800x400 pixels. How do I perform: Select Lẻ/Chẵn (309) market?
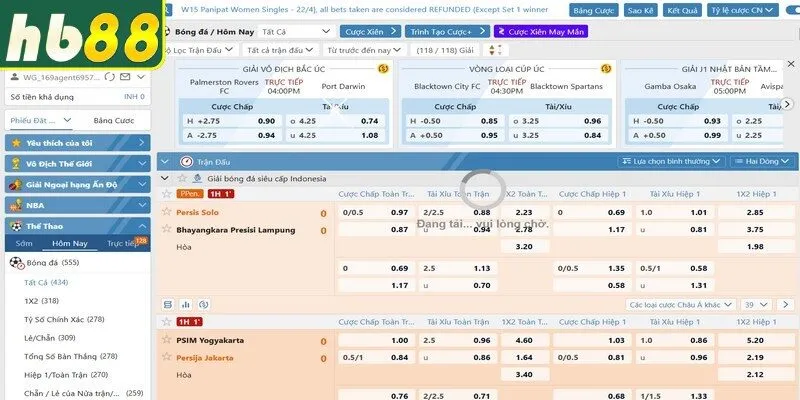[x=49, y=338]
